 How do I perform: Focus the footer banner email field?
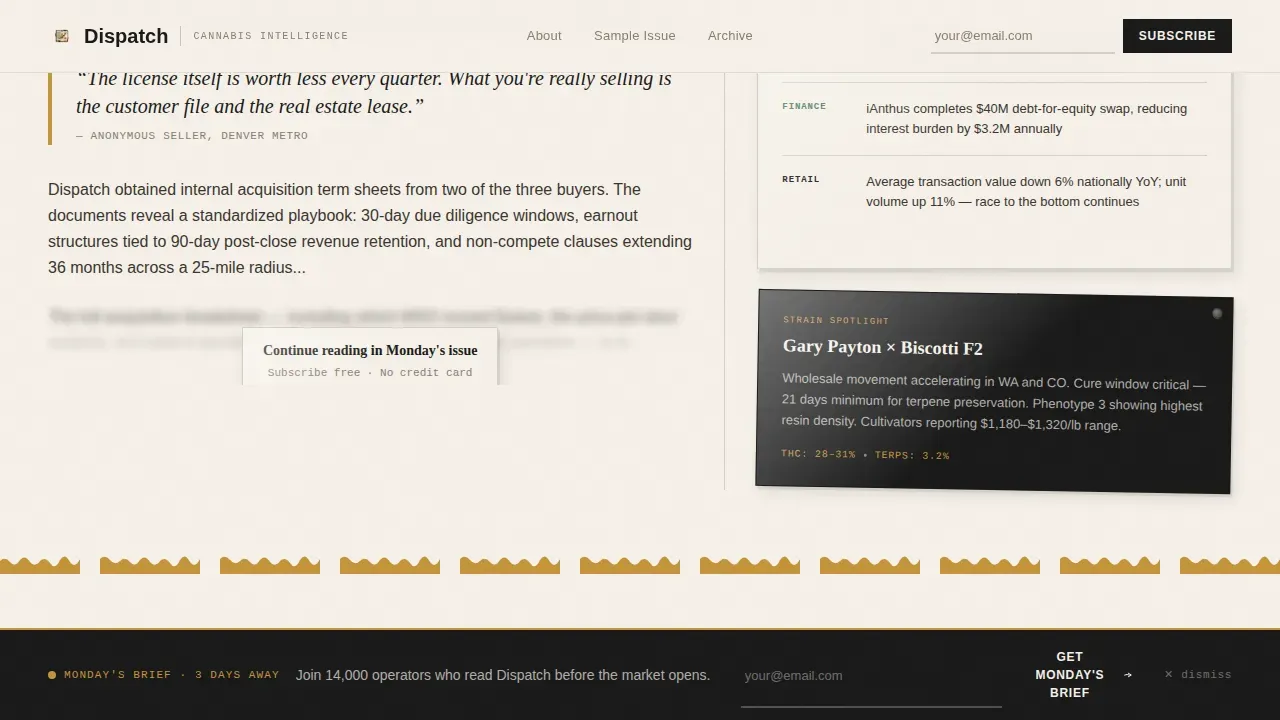coord(871,676)
